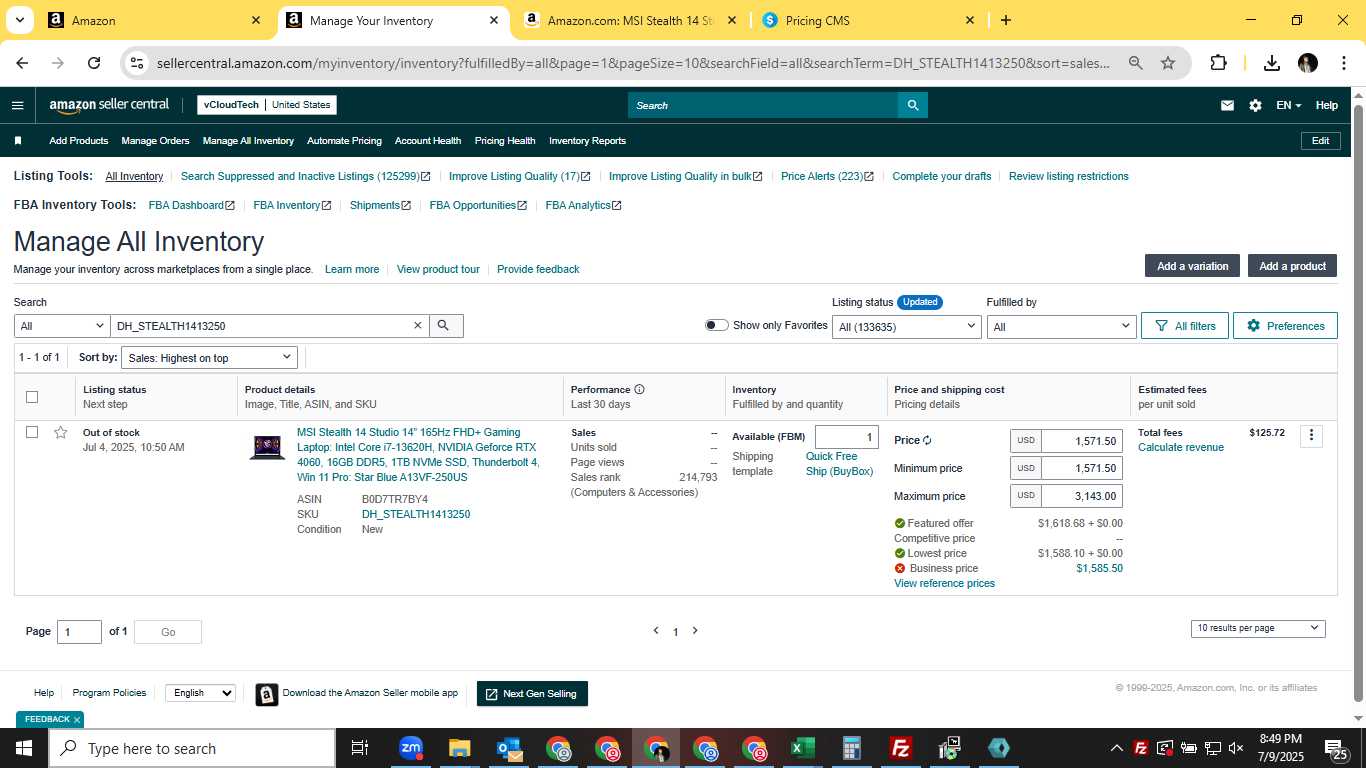Screen dimensions: 1366x768
Task: Open Manage Orders menu
Action: coord(155,141)
